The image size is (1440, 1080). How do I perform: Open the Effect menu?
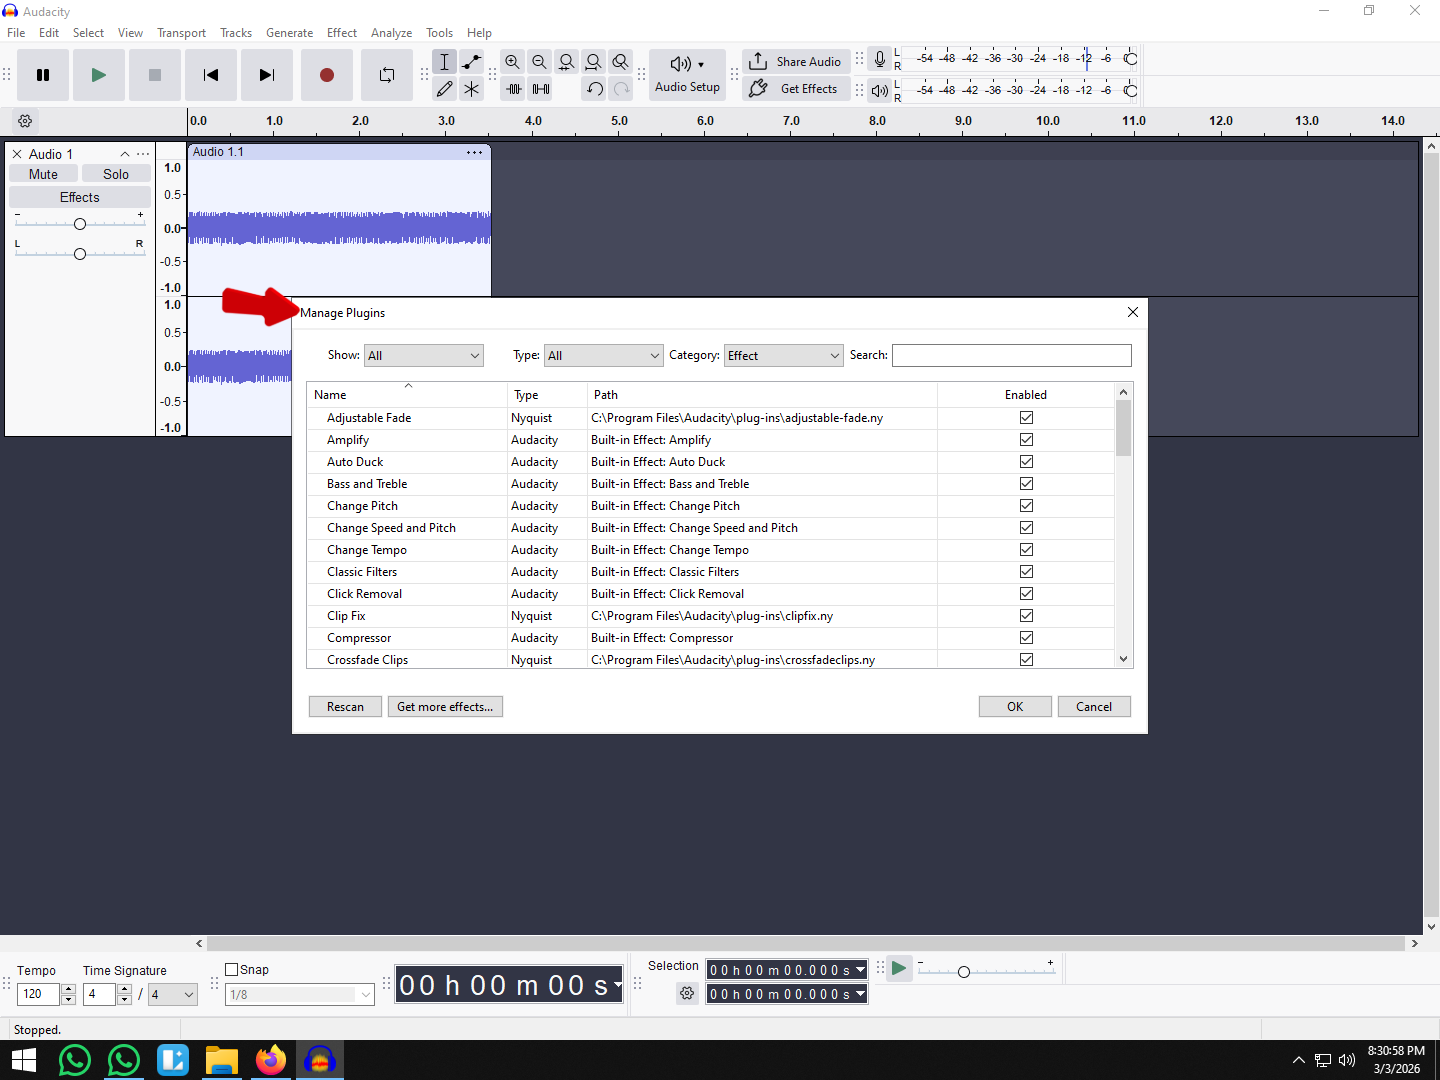coord(341,33)
